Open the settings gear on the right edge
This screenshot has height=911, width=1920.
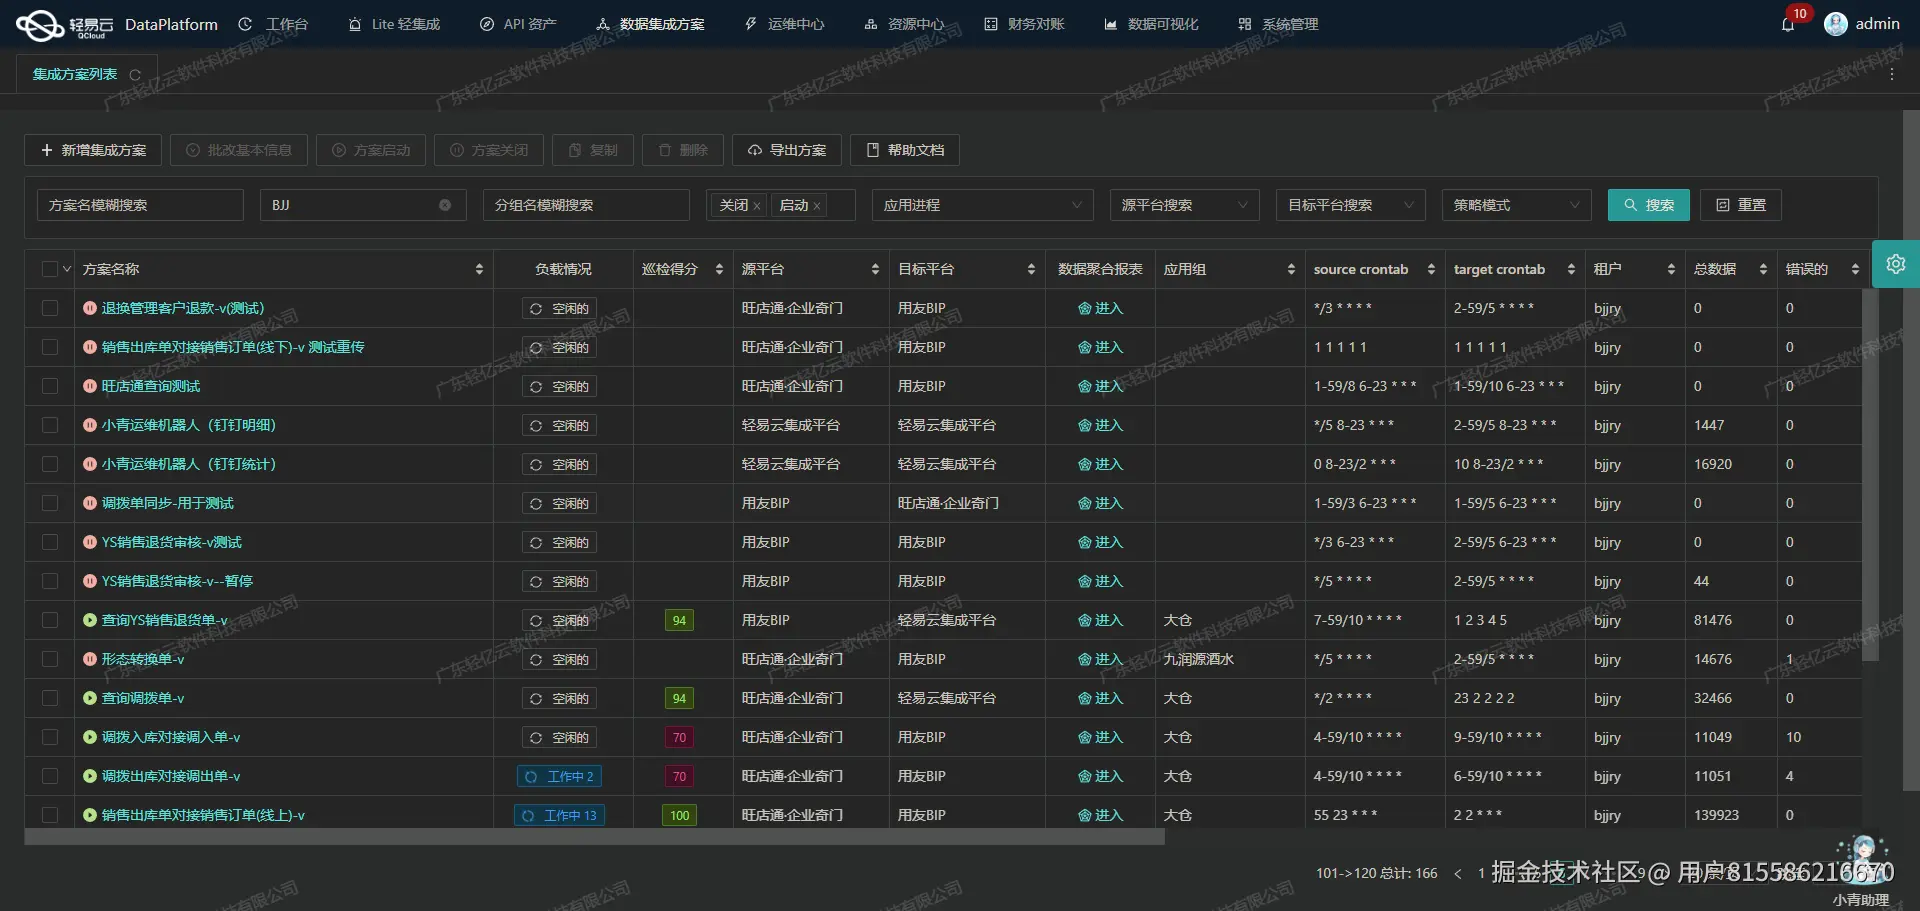point(1896,264)
